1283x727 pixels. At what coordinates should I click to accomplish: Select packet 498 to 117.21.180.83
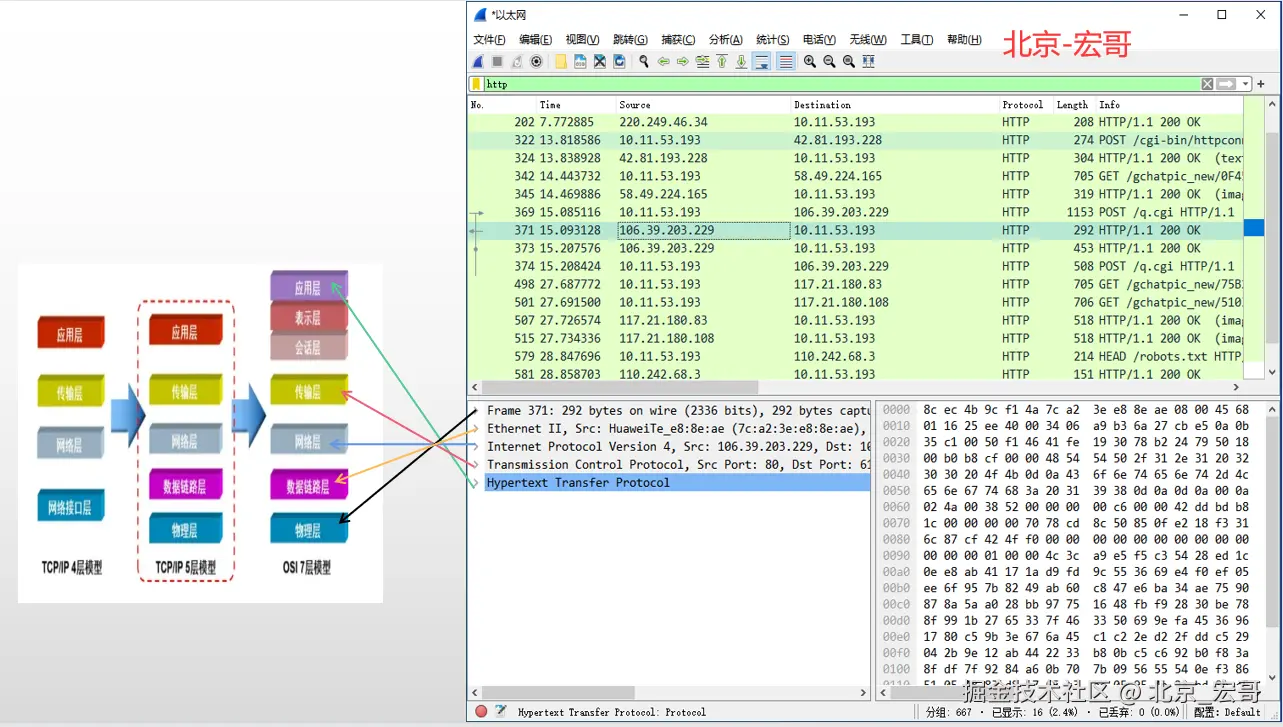(x=856, y=284)
